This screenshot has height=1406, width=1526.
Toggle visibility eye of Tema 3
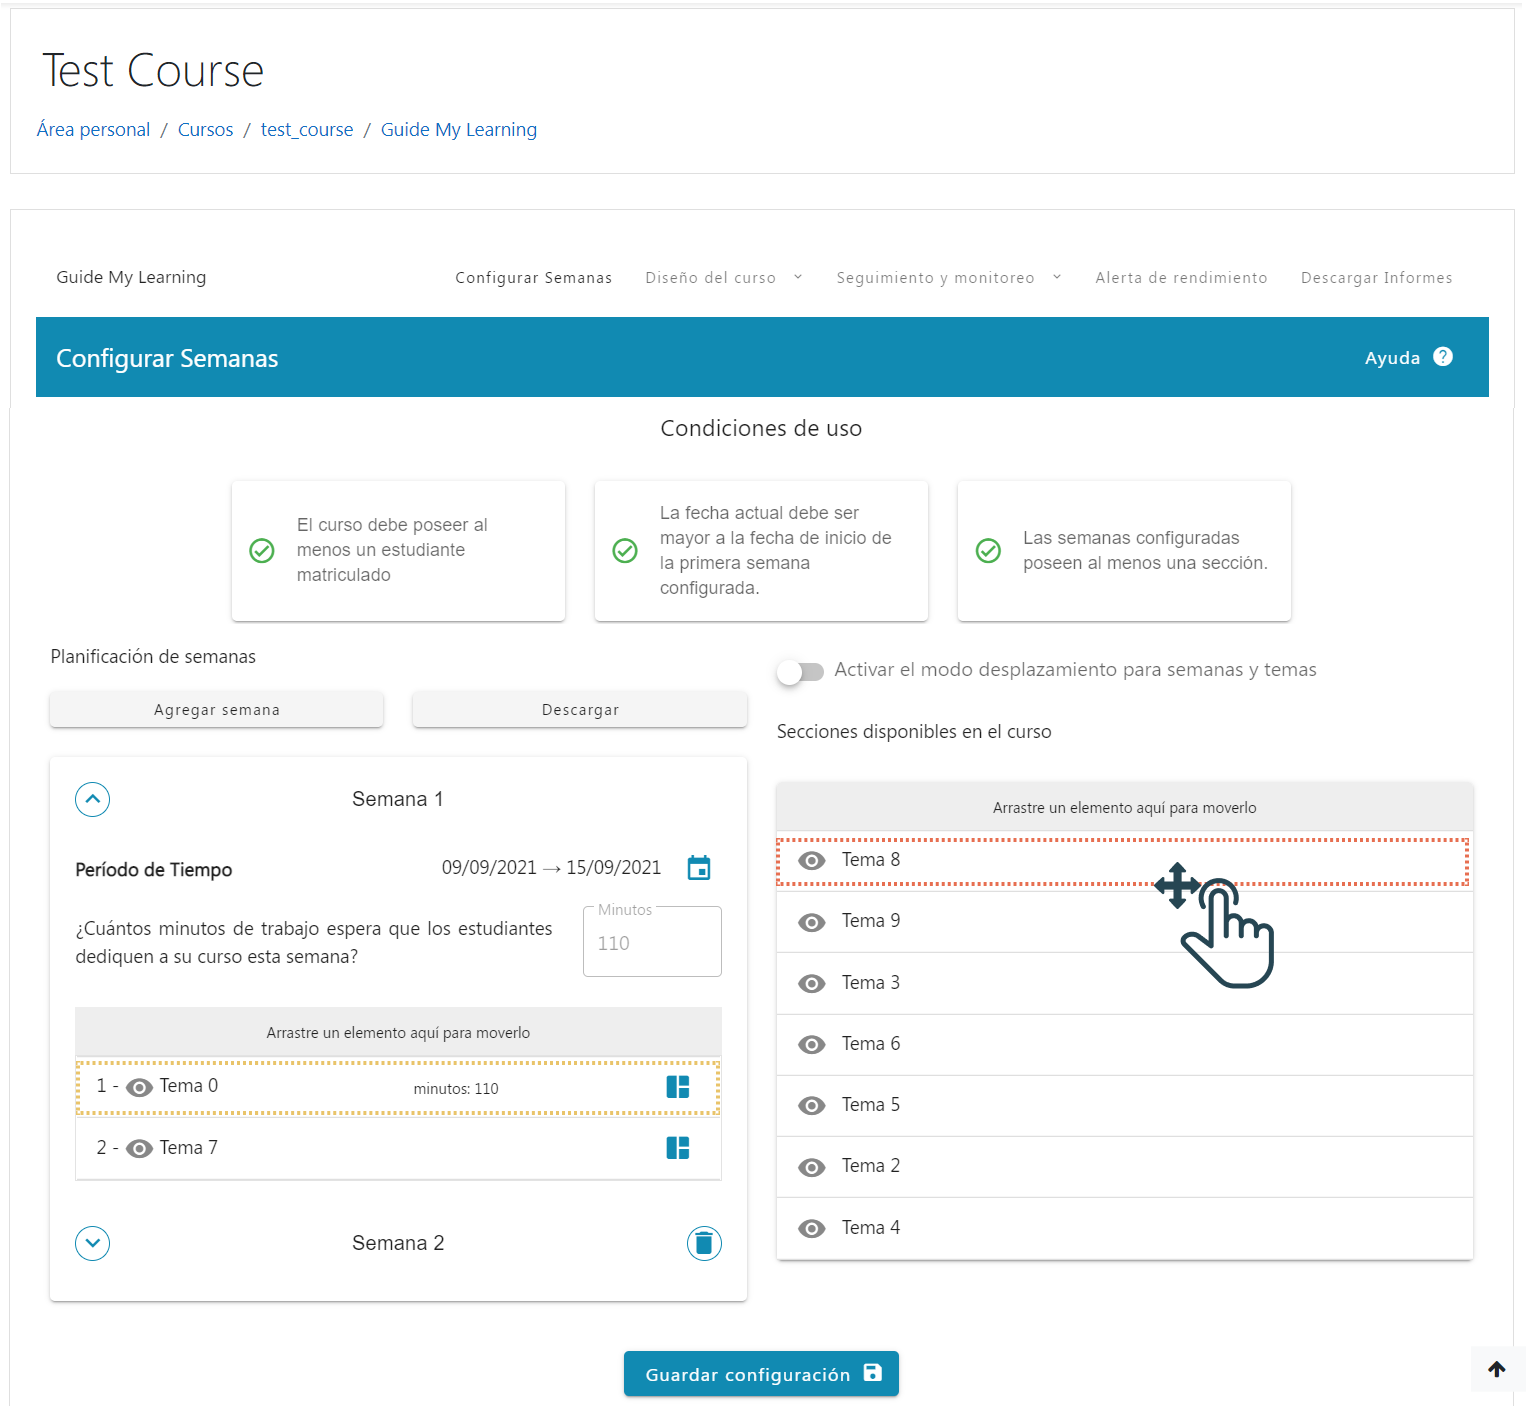click(x=812, y=984)
